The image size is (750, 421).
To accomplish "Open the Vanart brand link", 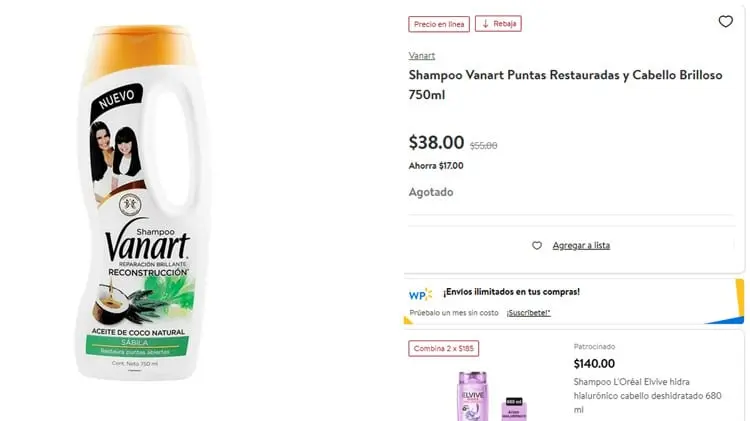I will pyautogui.click(x=421, y=55).
